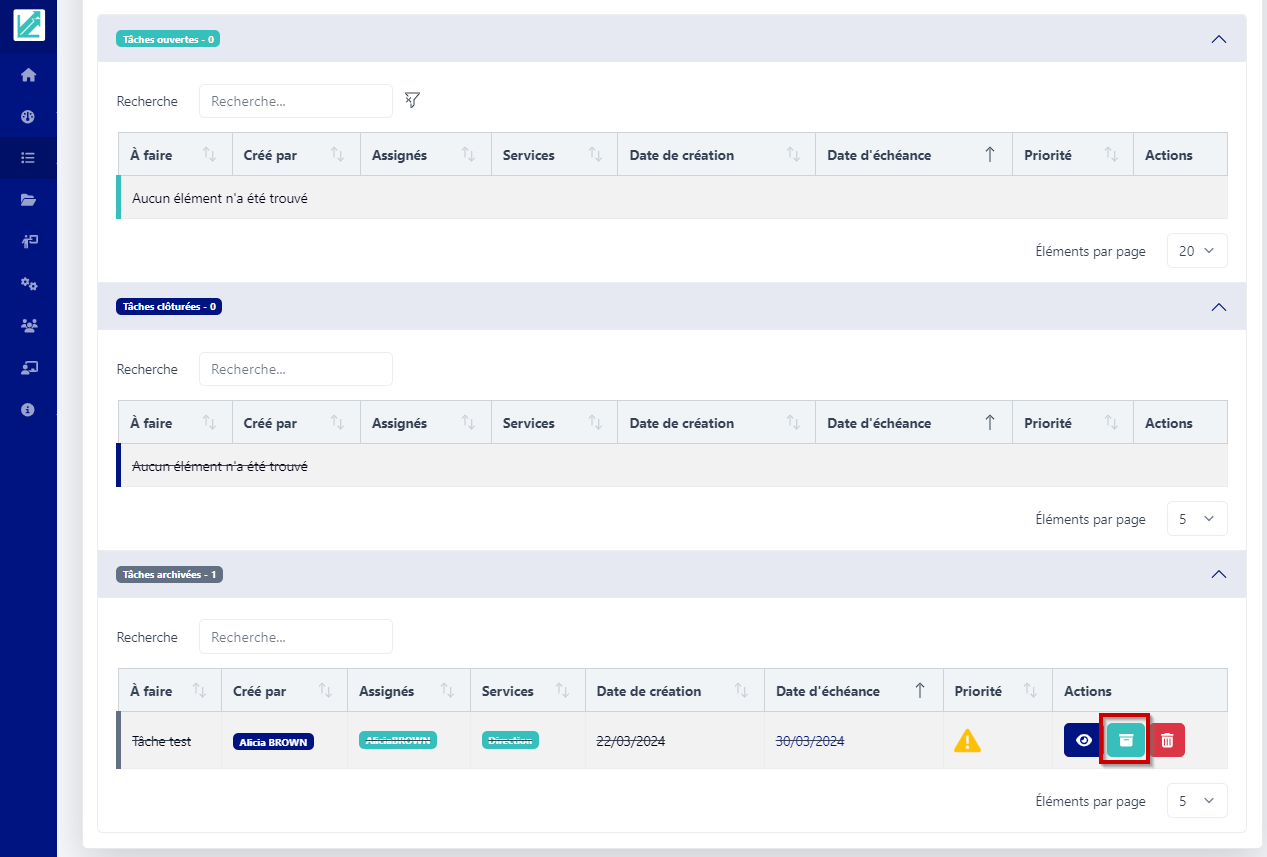Unarchive Tâche test with the teal archive button

click(x=1126, y=740)
